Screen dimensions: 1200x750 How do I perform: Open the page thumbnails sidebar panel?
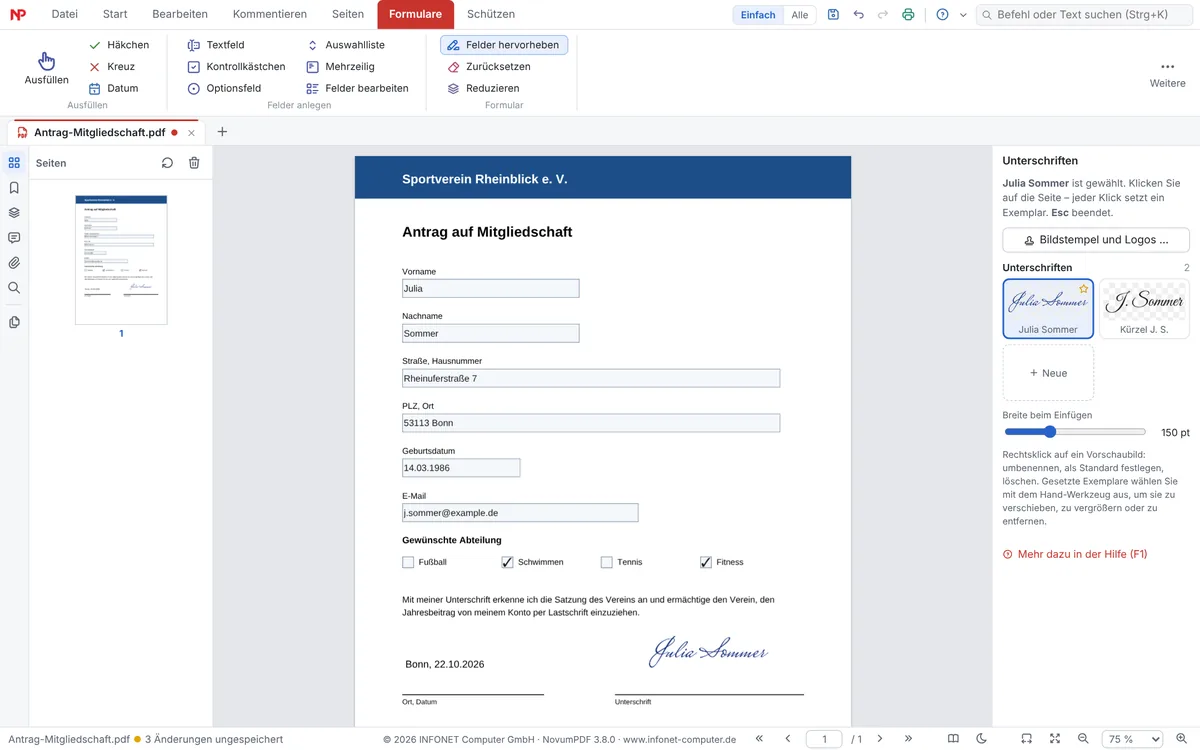click(14, 163)
